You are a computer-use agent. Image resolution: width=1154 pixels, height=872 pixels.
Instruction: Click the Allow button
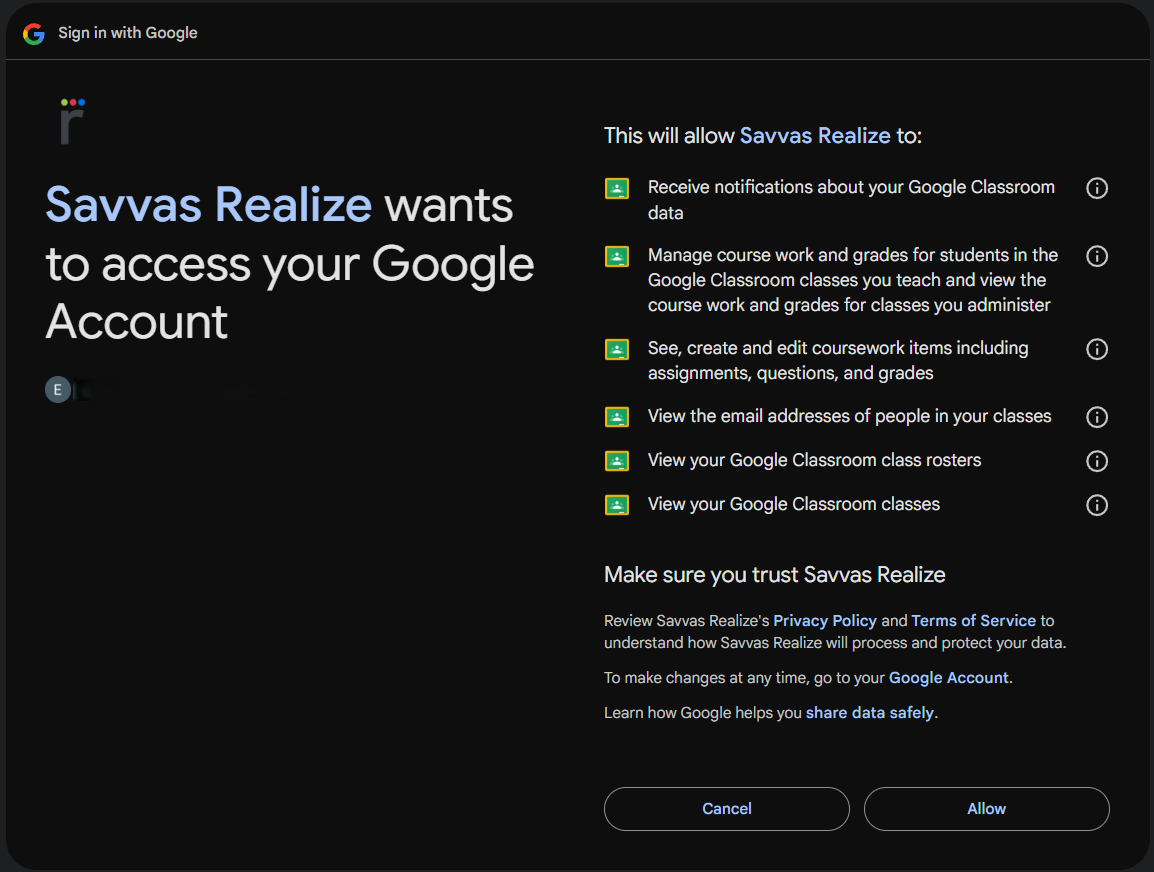(x=986, y=809)
